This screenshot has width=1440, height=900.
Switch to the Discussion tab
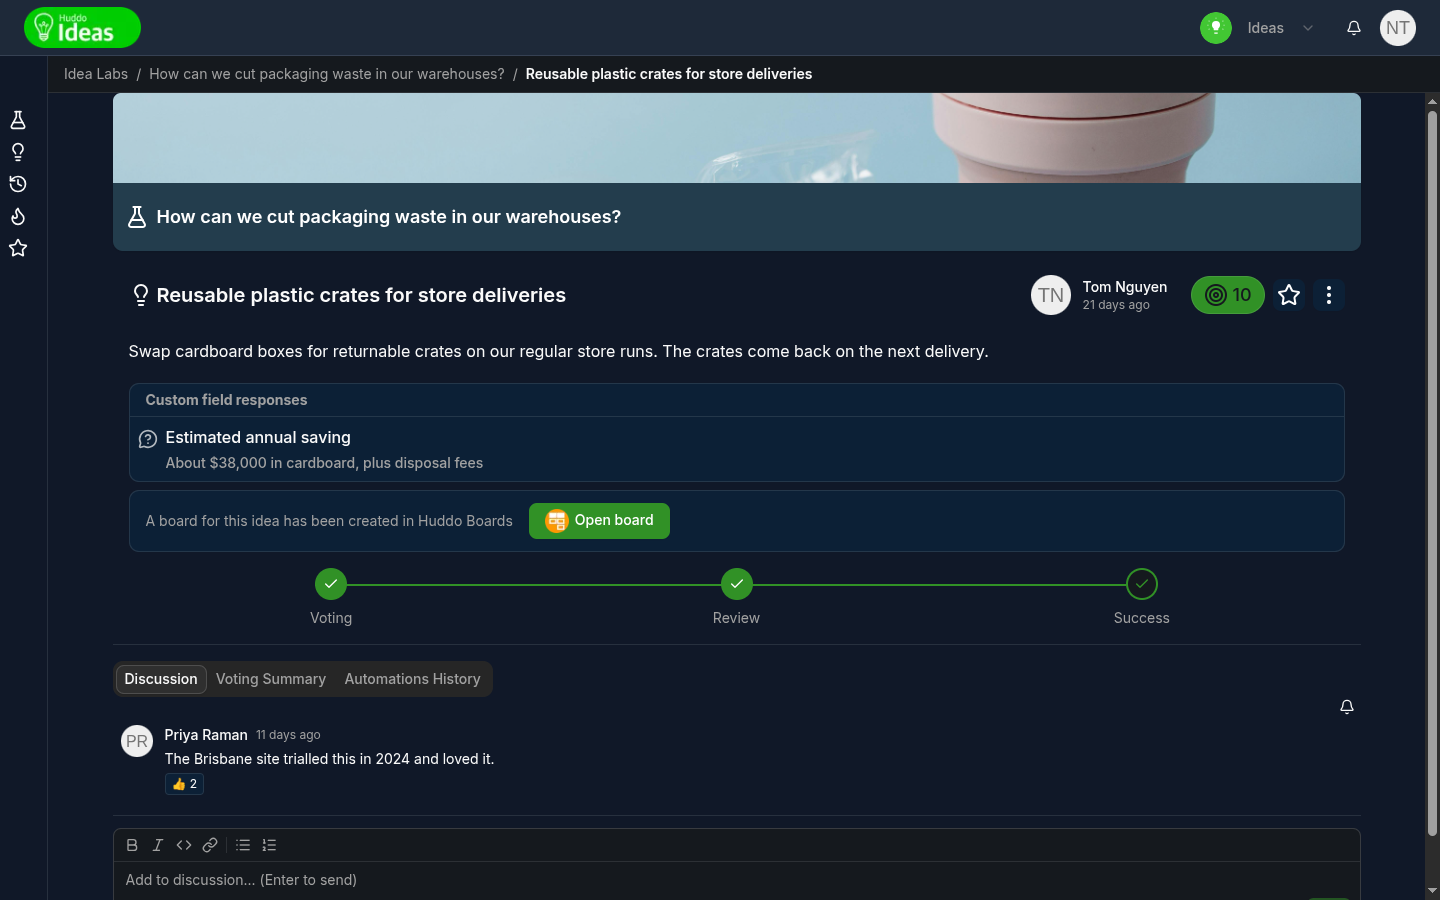click(x=161, y=679)
